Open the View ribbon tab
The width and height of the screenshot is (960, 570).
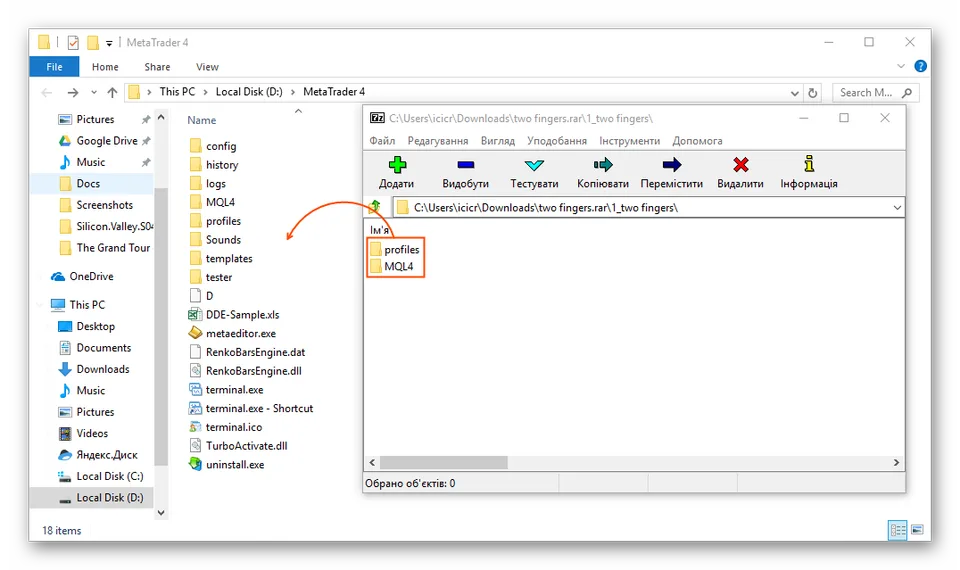pos(207,67)
